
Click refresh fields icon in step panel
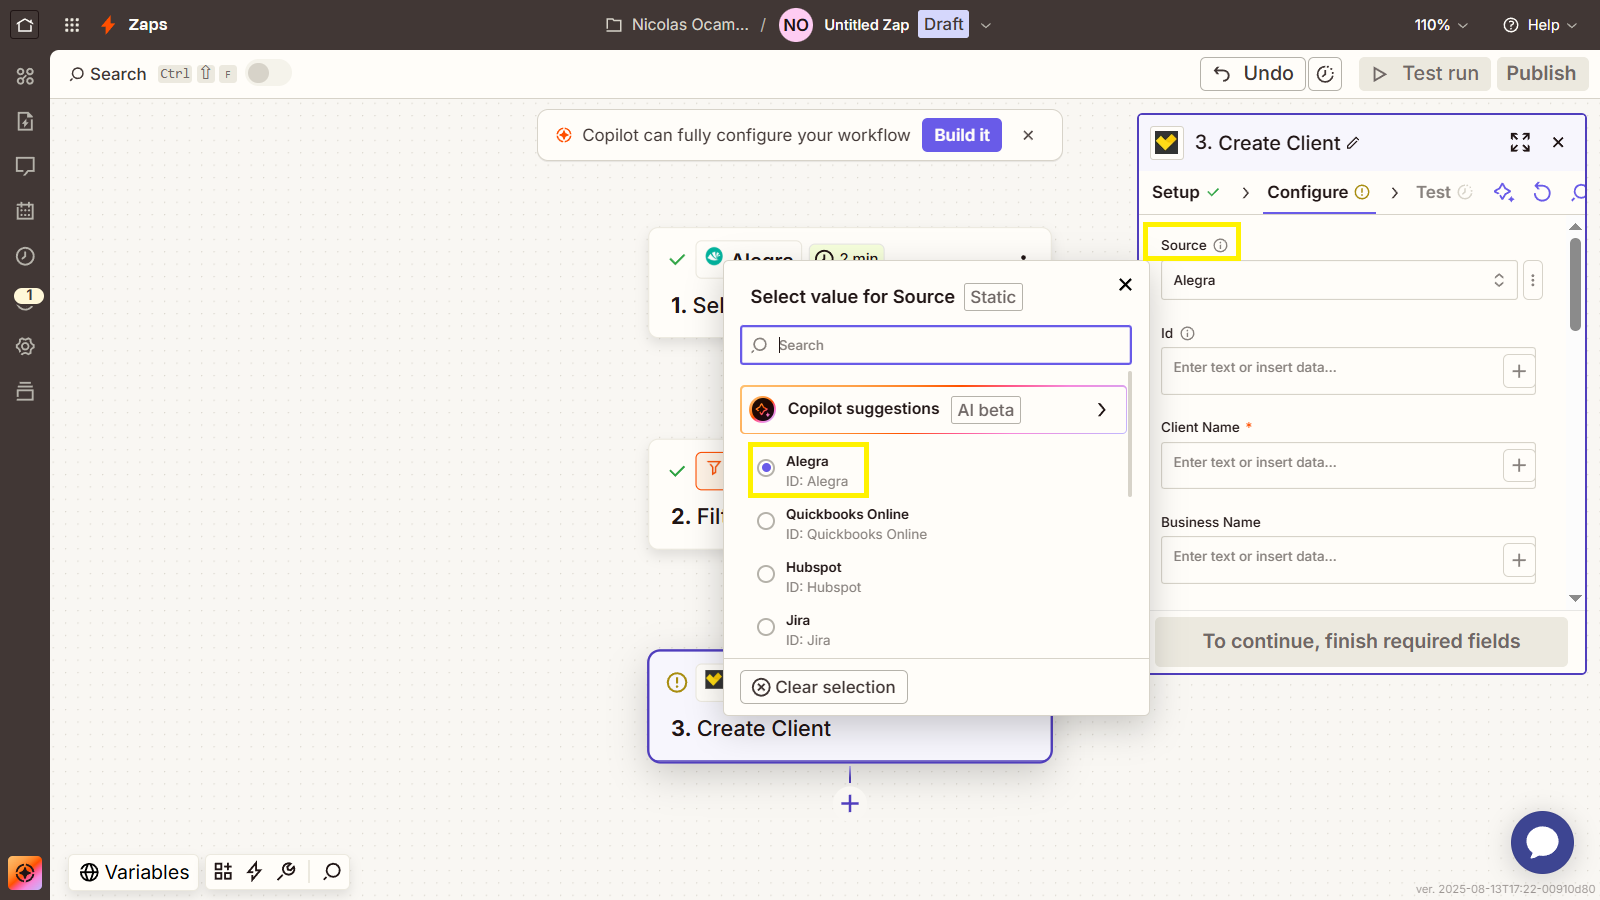point(1542,192)
